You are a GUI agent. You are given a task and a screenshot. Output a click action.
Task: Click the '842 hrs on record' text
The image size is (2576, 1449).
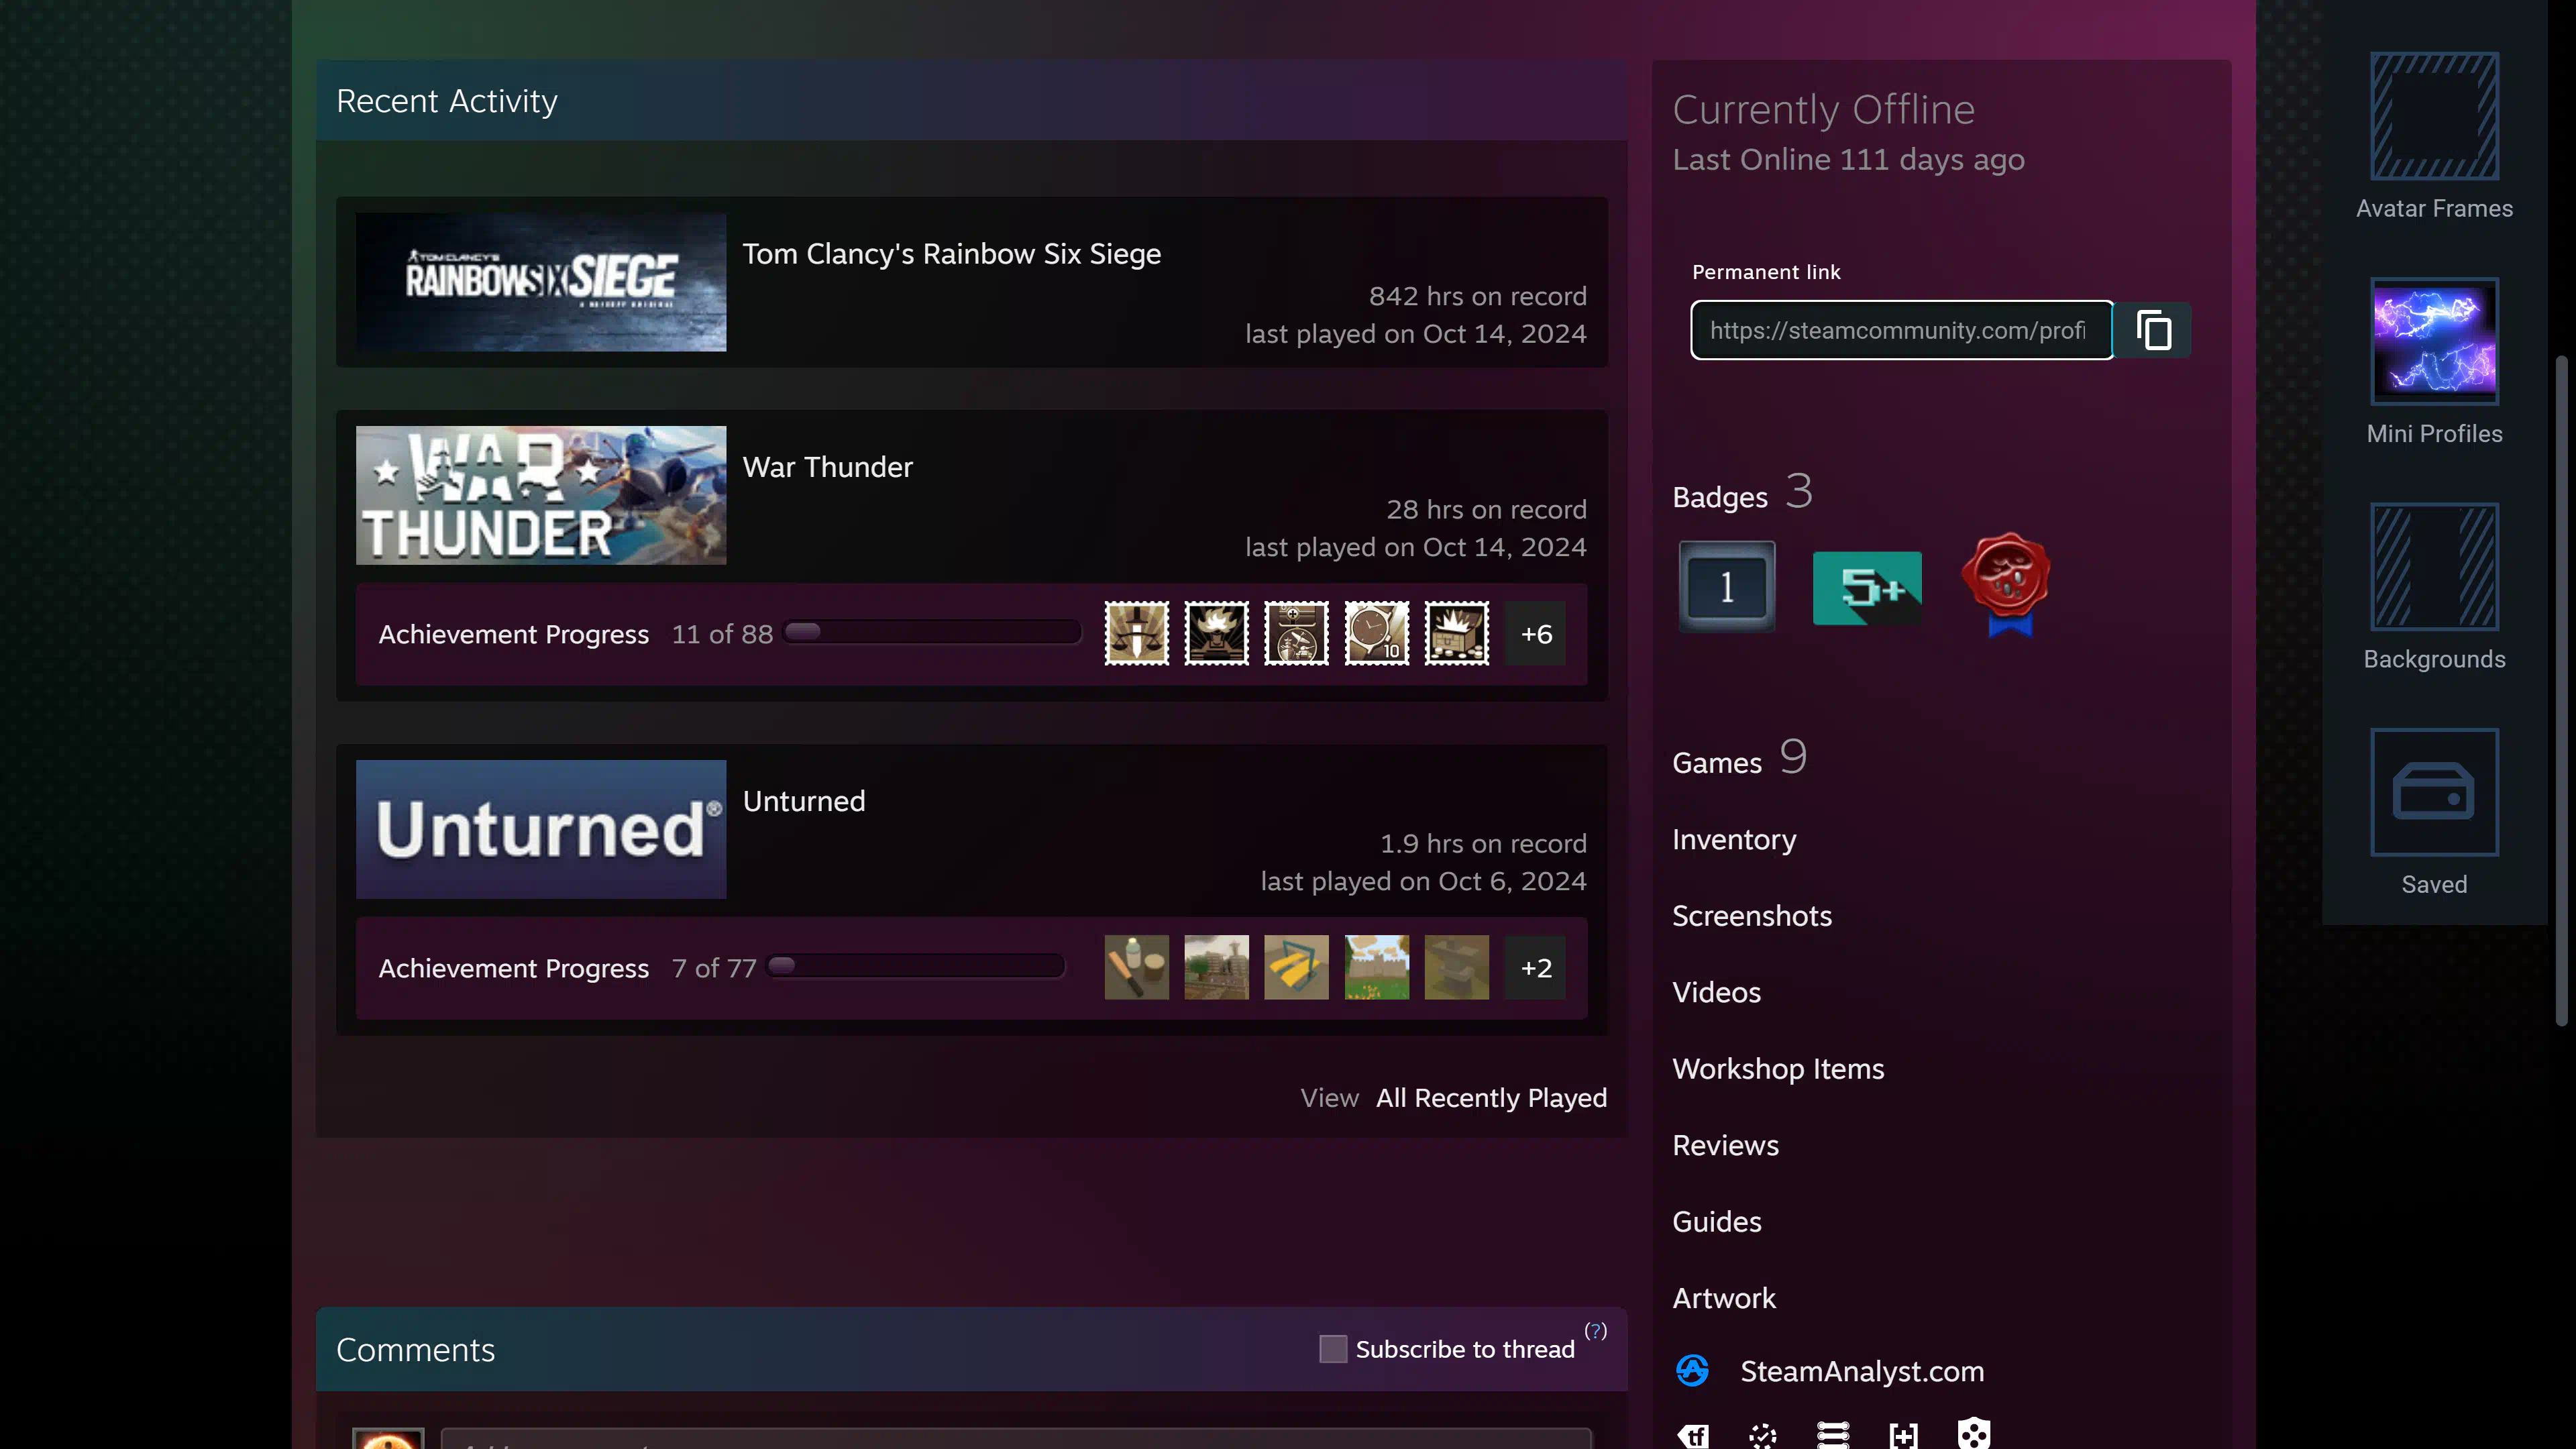coord(1477,296)
